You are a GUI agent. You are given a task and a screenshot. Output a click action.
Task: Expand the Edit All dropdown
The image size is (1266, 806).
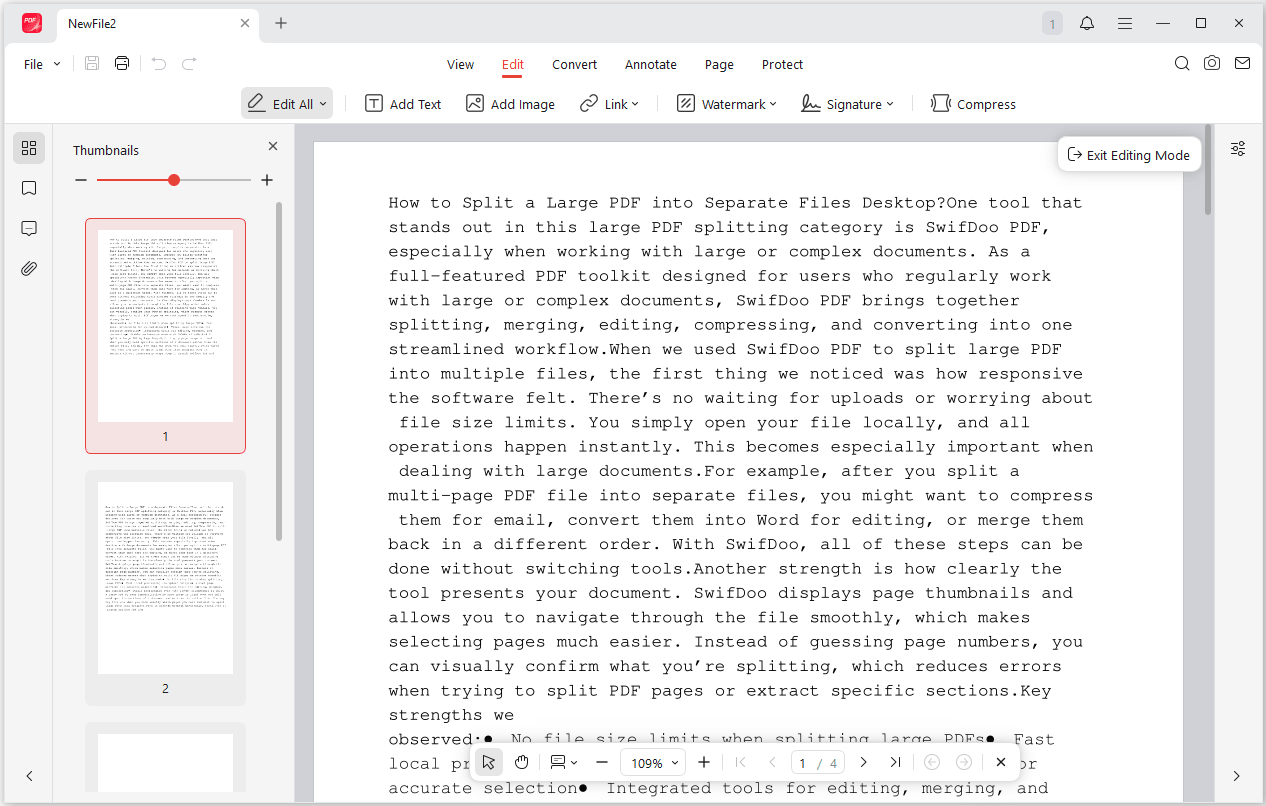pos(324,104)
